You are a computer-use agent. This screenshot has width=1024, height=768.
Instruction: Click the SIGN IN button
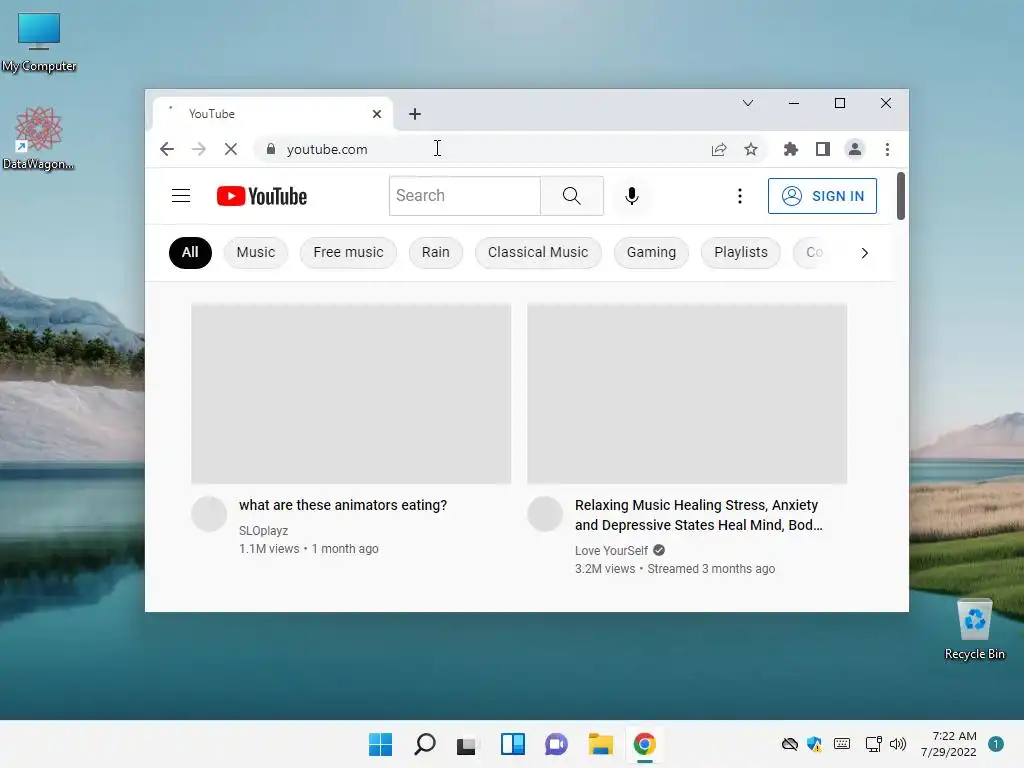coord(822,196)
